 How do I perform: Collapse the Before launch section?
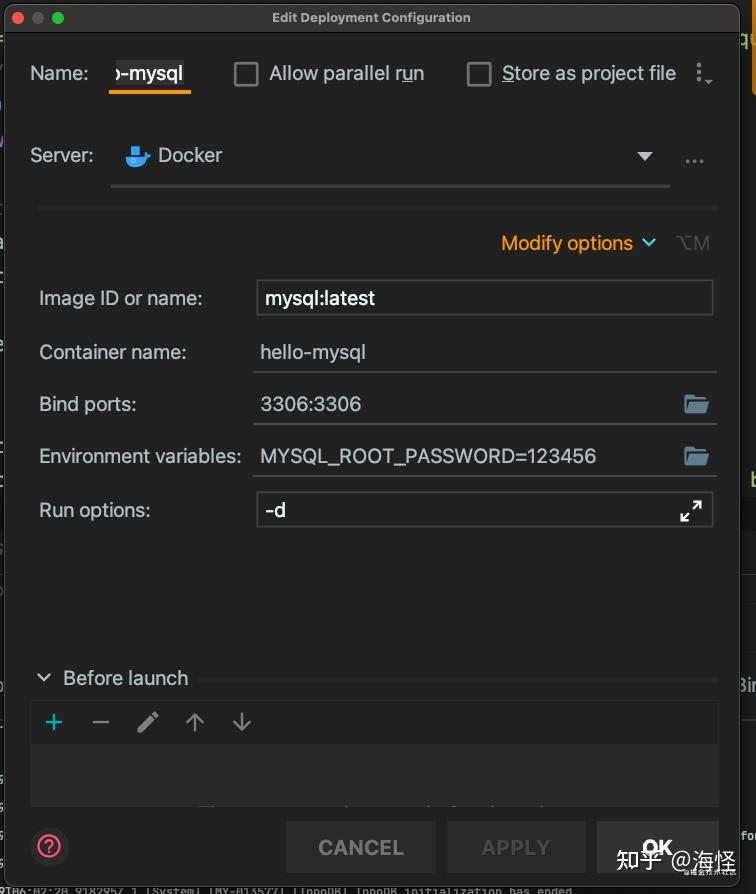coord(44,678)
